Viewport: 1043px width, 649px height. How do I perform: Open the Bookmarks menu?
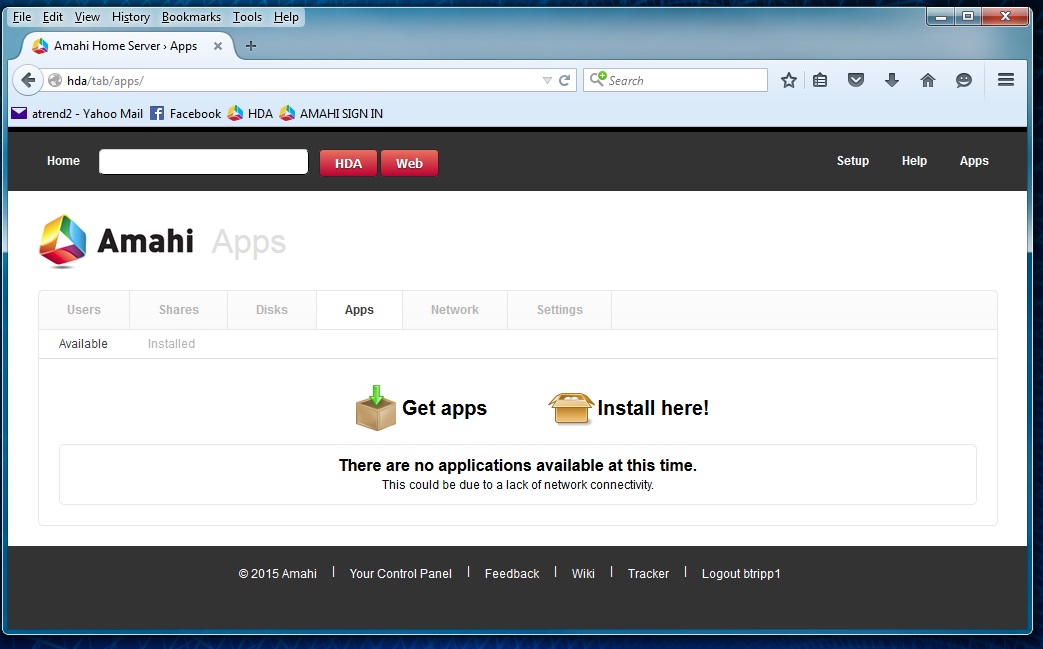click(x=191, y=17)
